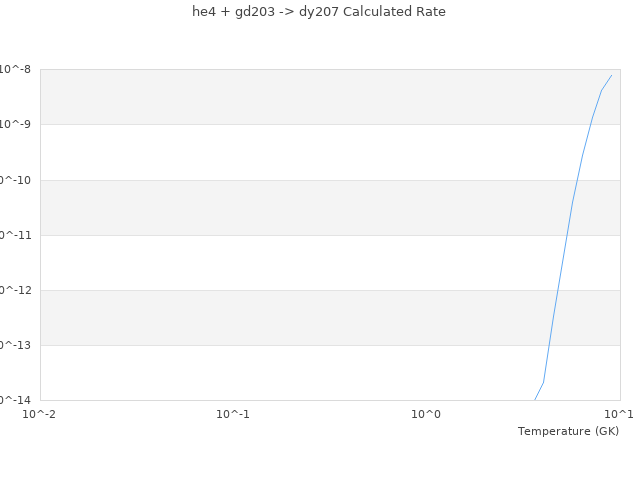Click the 10^-9 y-axis tick label

click(16, 124)
